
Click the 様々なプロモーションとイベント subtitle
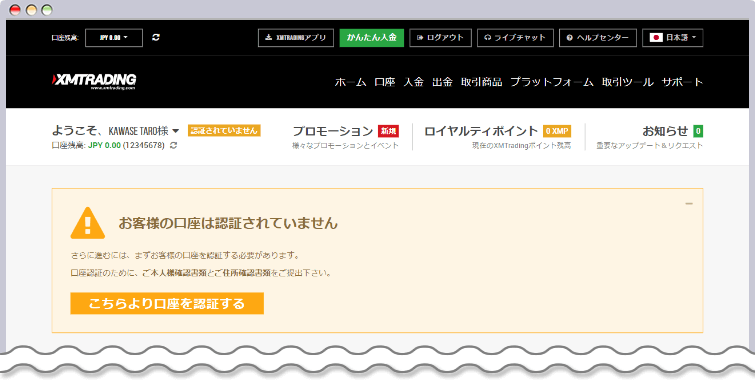pos(345,145)
